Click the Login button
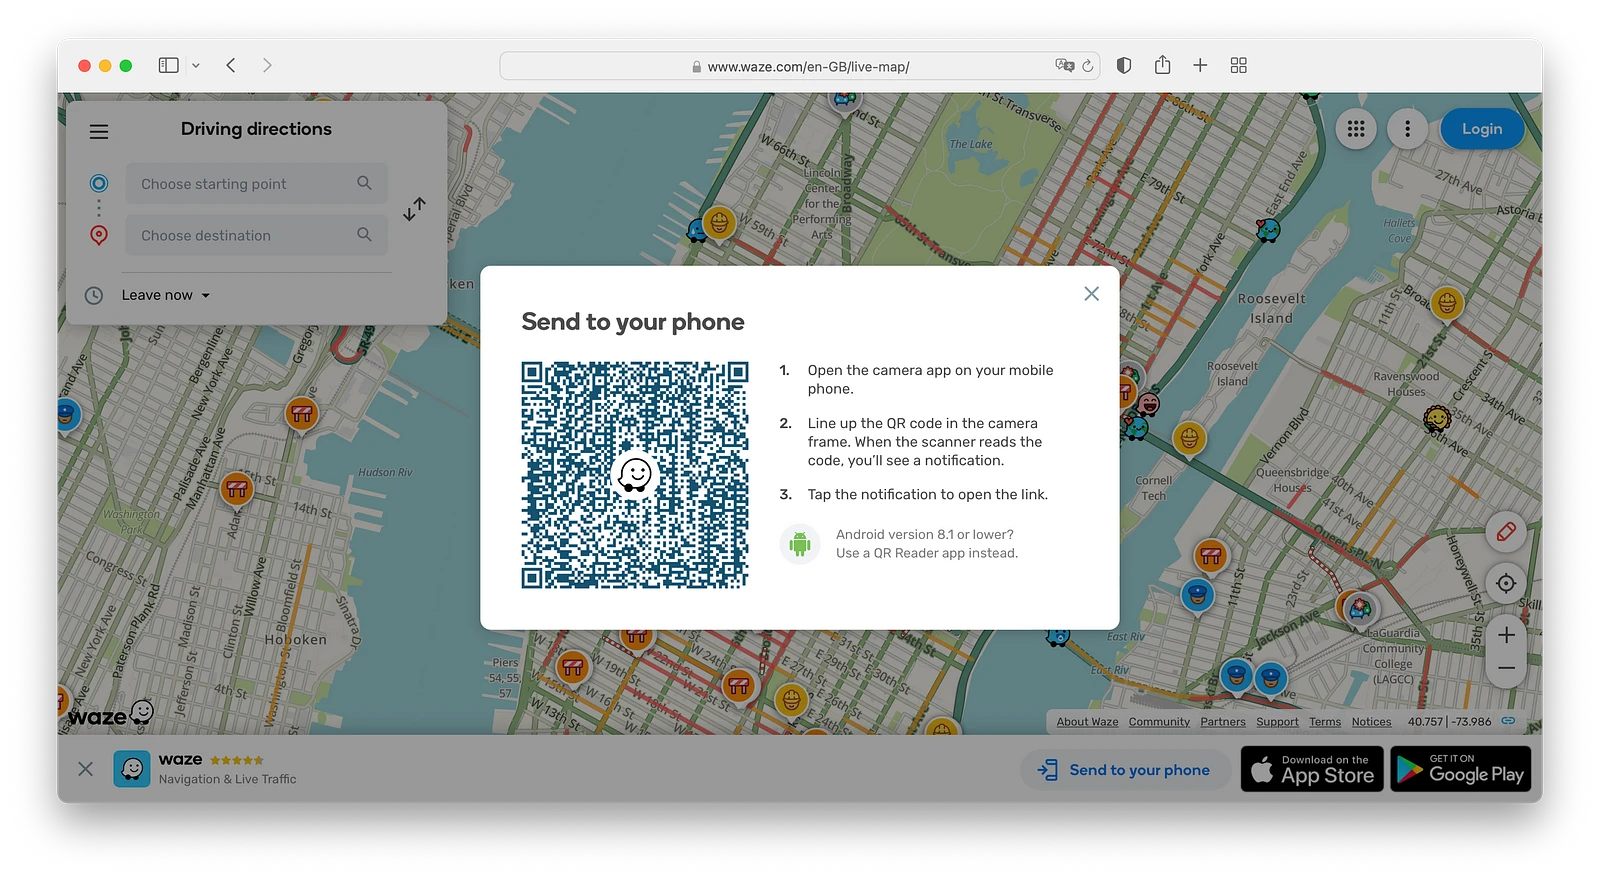This screenshot has height=879, width=1600. coord(1482,128)
